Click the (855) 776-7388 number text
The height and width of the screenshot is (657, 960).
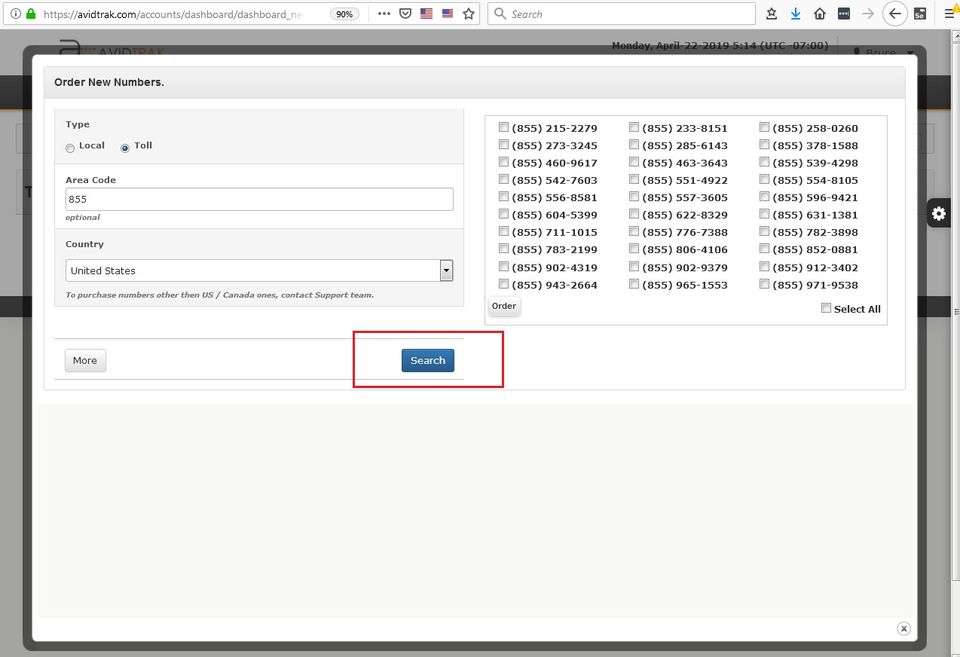(x=685, y=232)
